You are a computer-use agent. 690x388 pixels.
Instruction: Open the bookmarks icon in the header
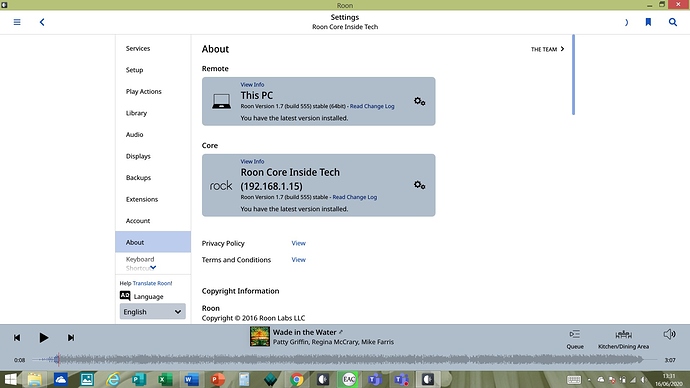click(648, 22)
